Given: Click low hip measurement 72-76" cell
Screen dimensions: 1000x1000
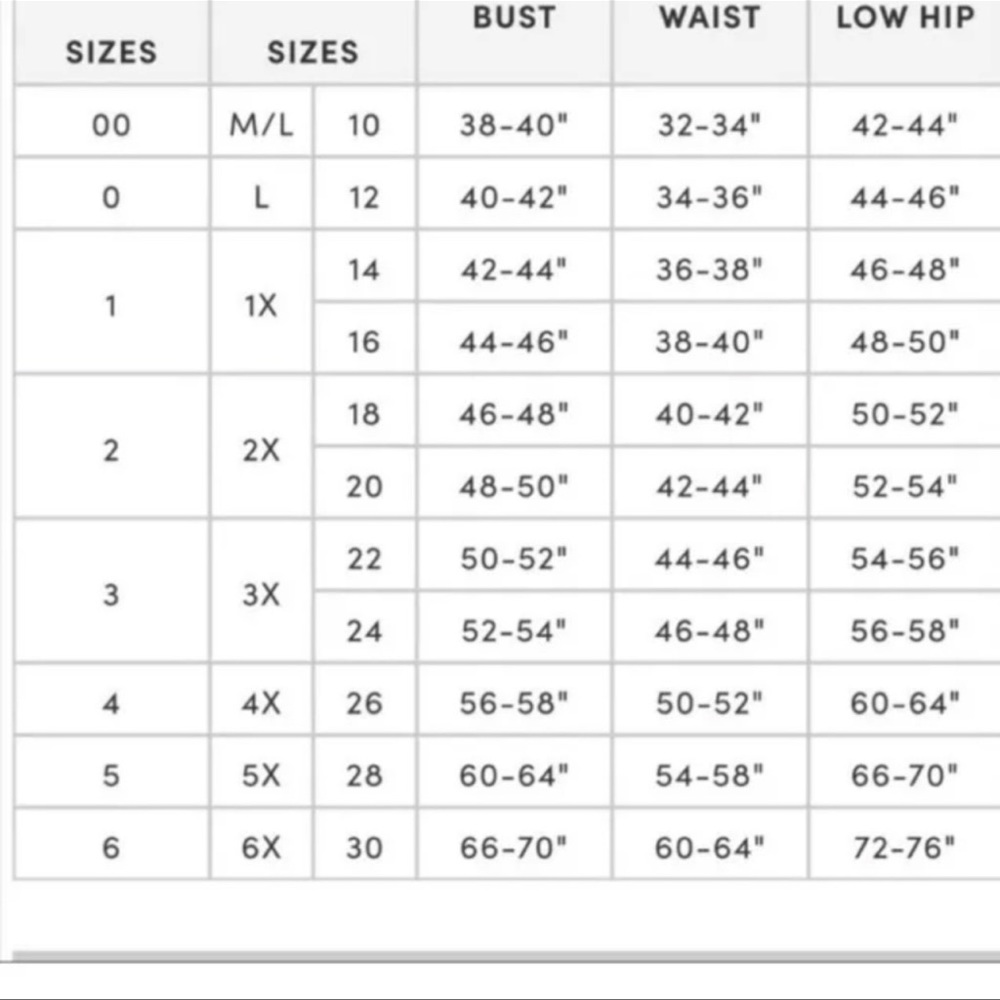Looking at the screenshot, I should tap(905, 848).
